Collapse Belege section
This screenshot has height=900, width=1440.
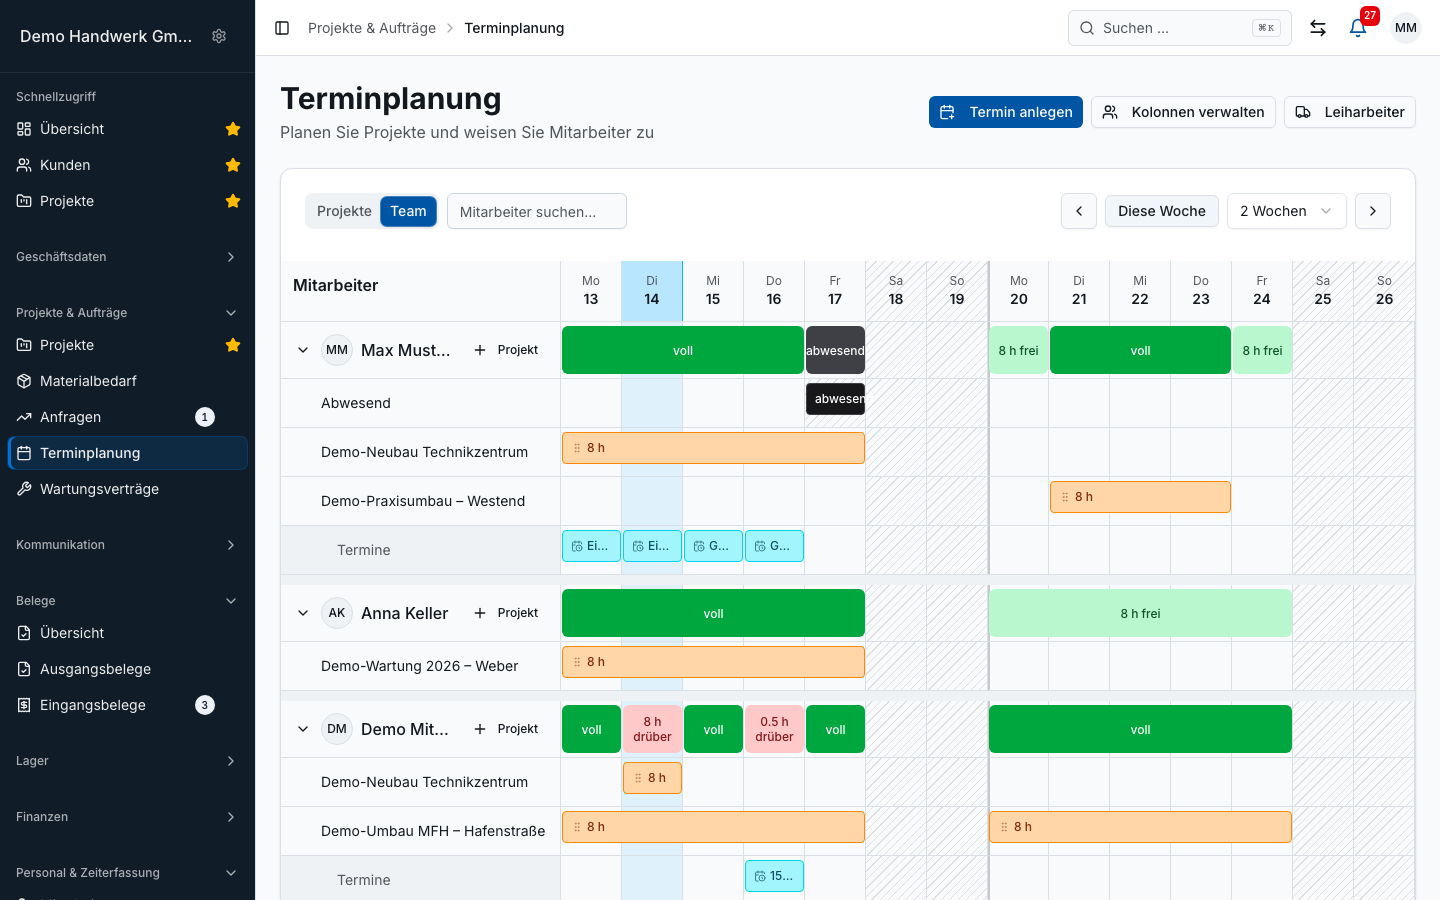click(127, 601)
